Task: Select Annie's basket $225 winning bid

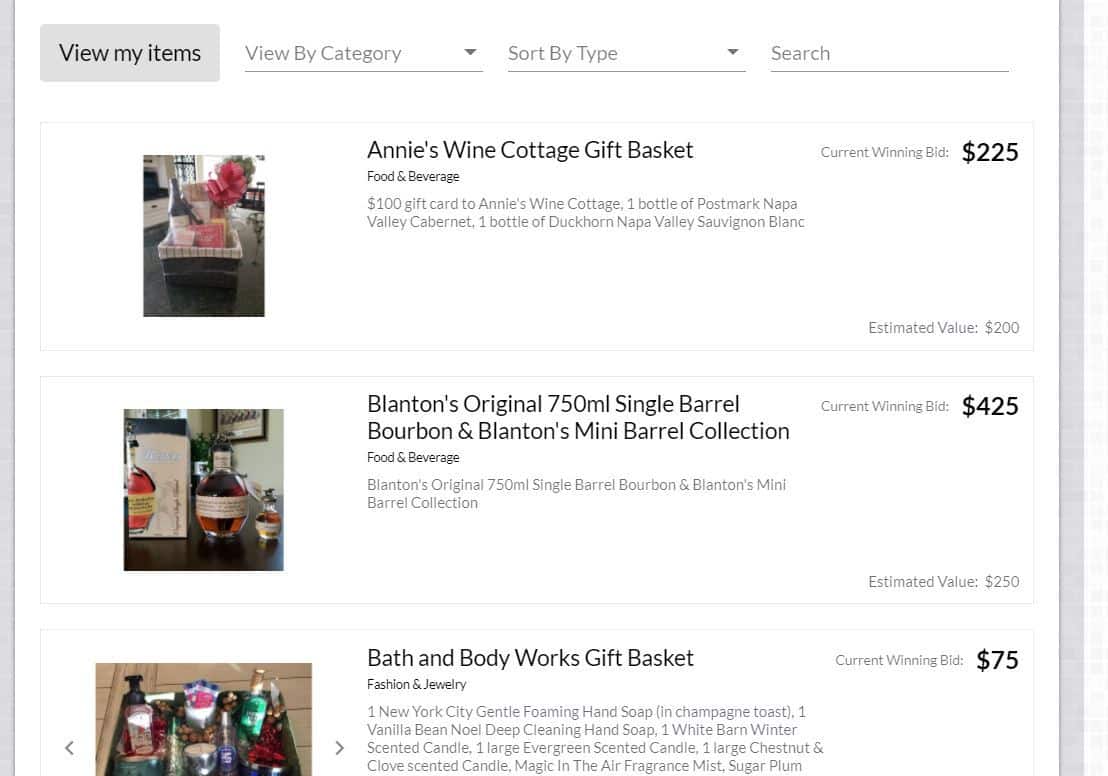Action: coord(990,152)
